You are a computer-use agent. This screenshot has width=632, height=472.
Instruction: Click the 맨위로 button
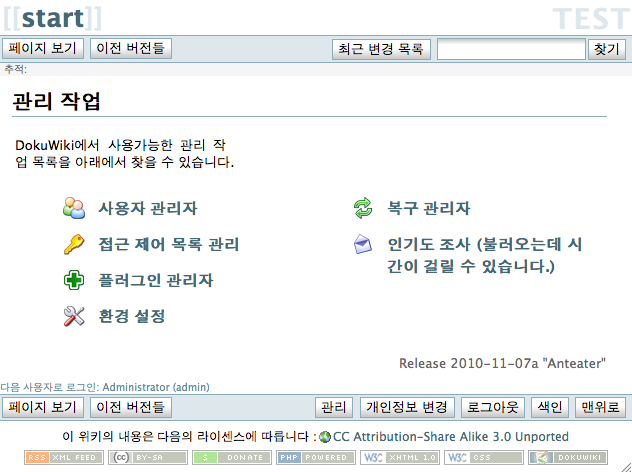click(x=600, y=407)
